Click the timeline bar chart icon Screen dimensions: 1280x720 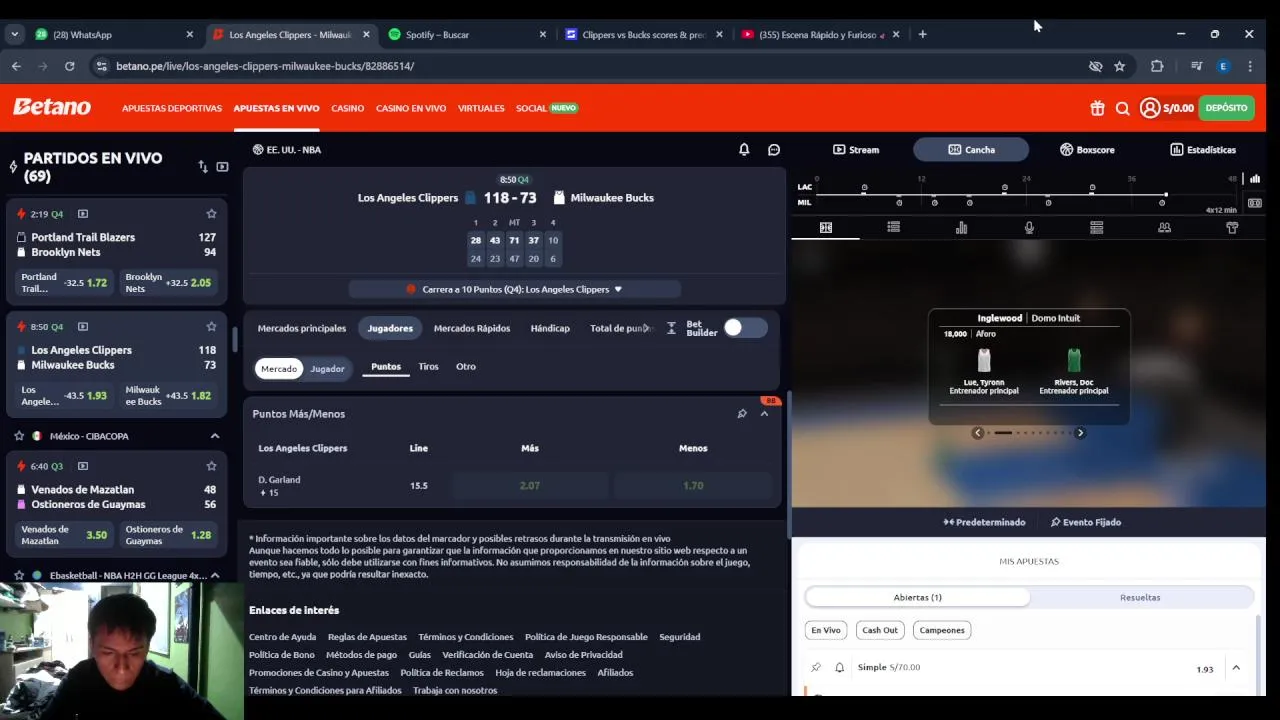1255,179
